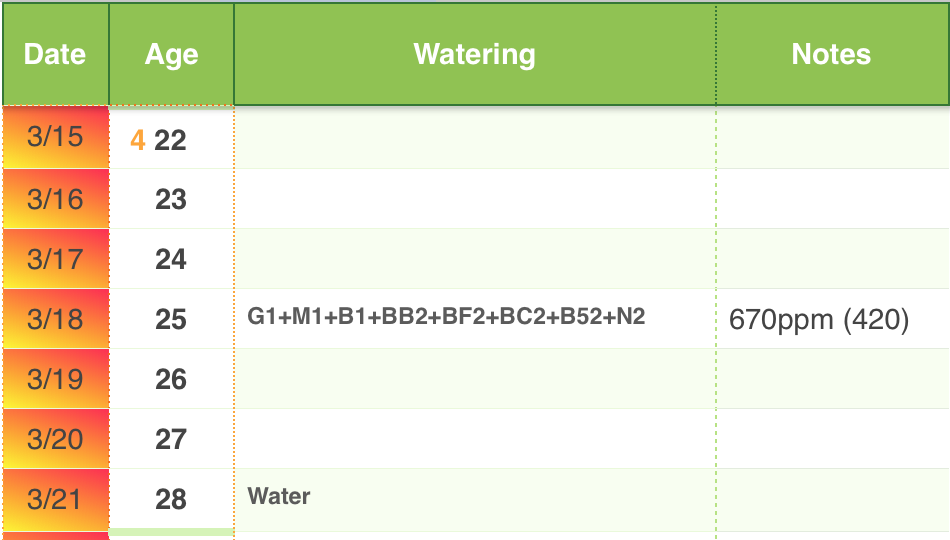Select the age 24 cell
This screenshot has height=540, width=950.
point(171,259)
